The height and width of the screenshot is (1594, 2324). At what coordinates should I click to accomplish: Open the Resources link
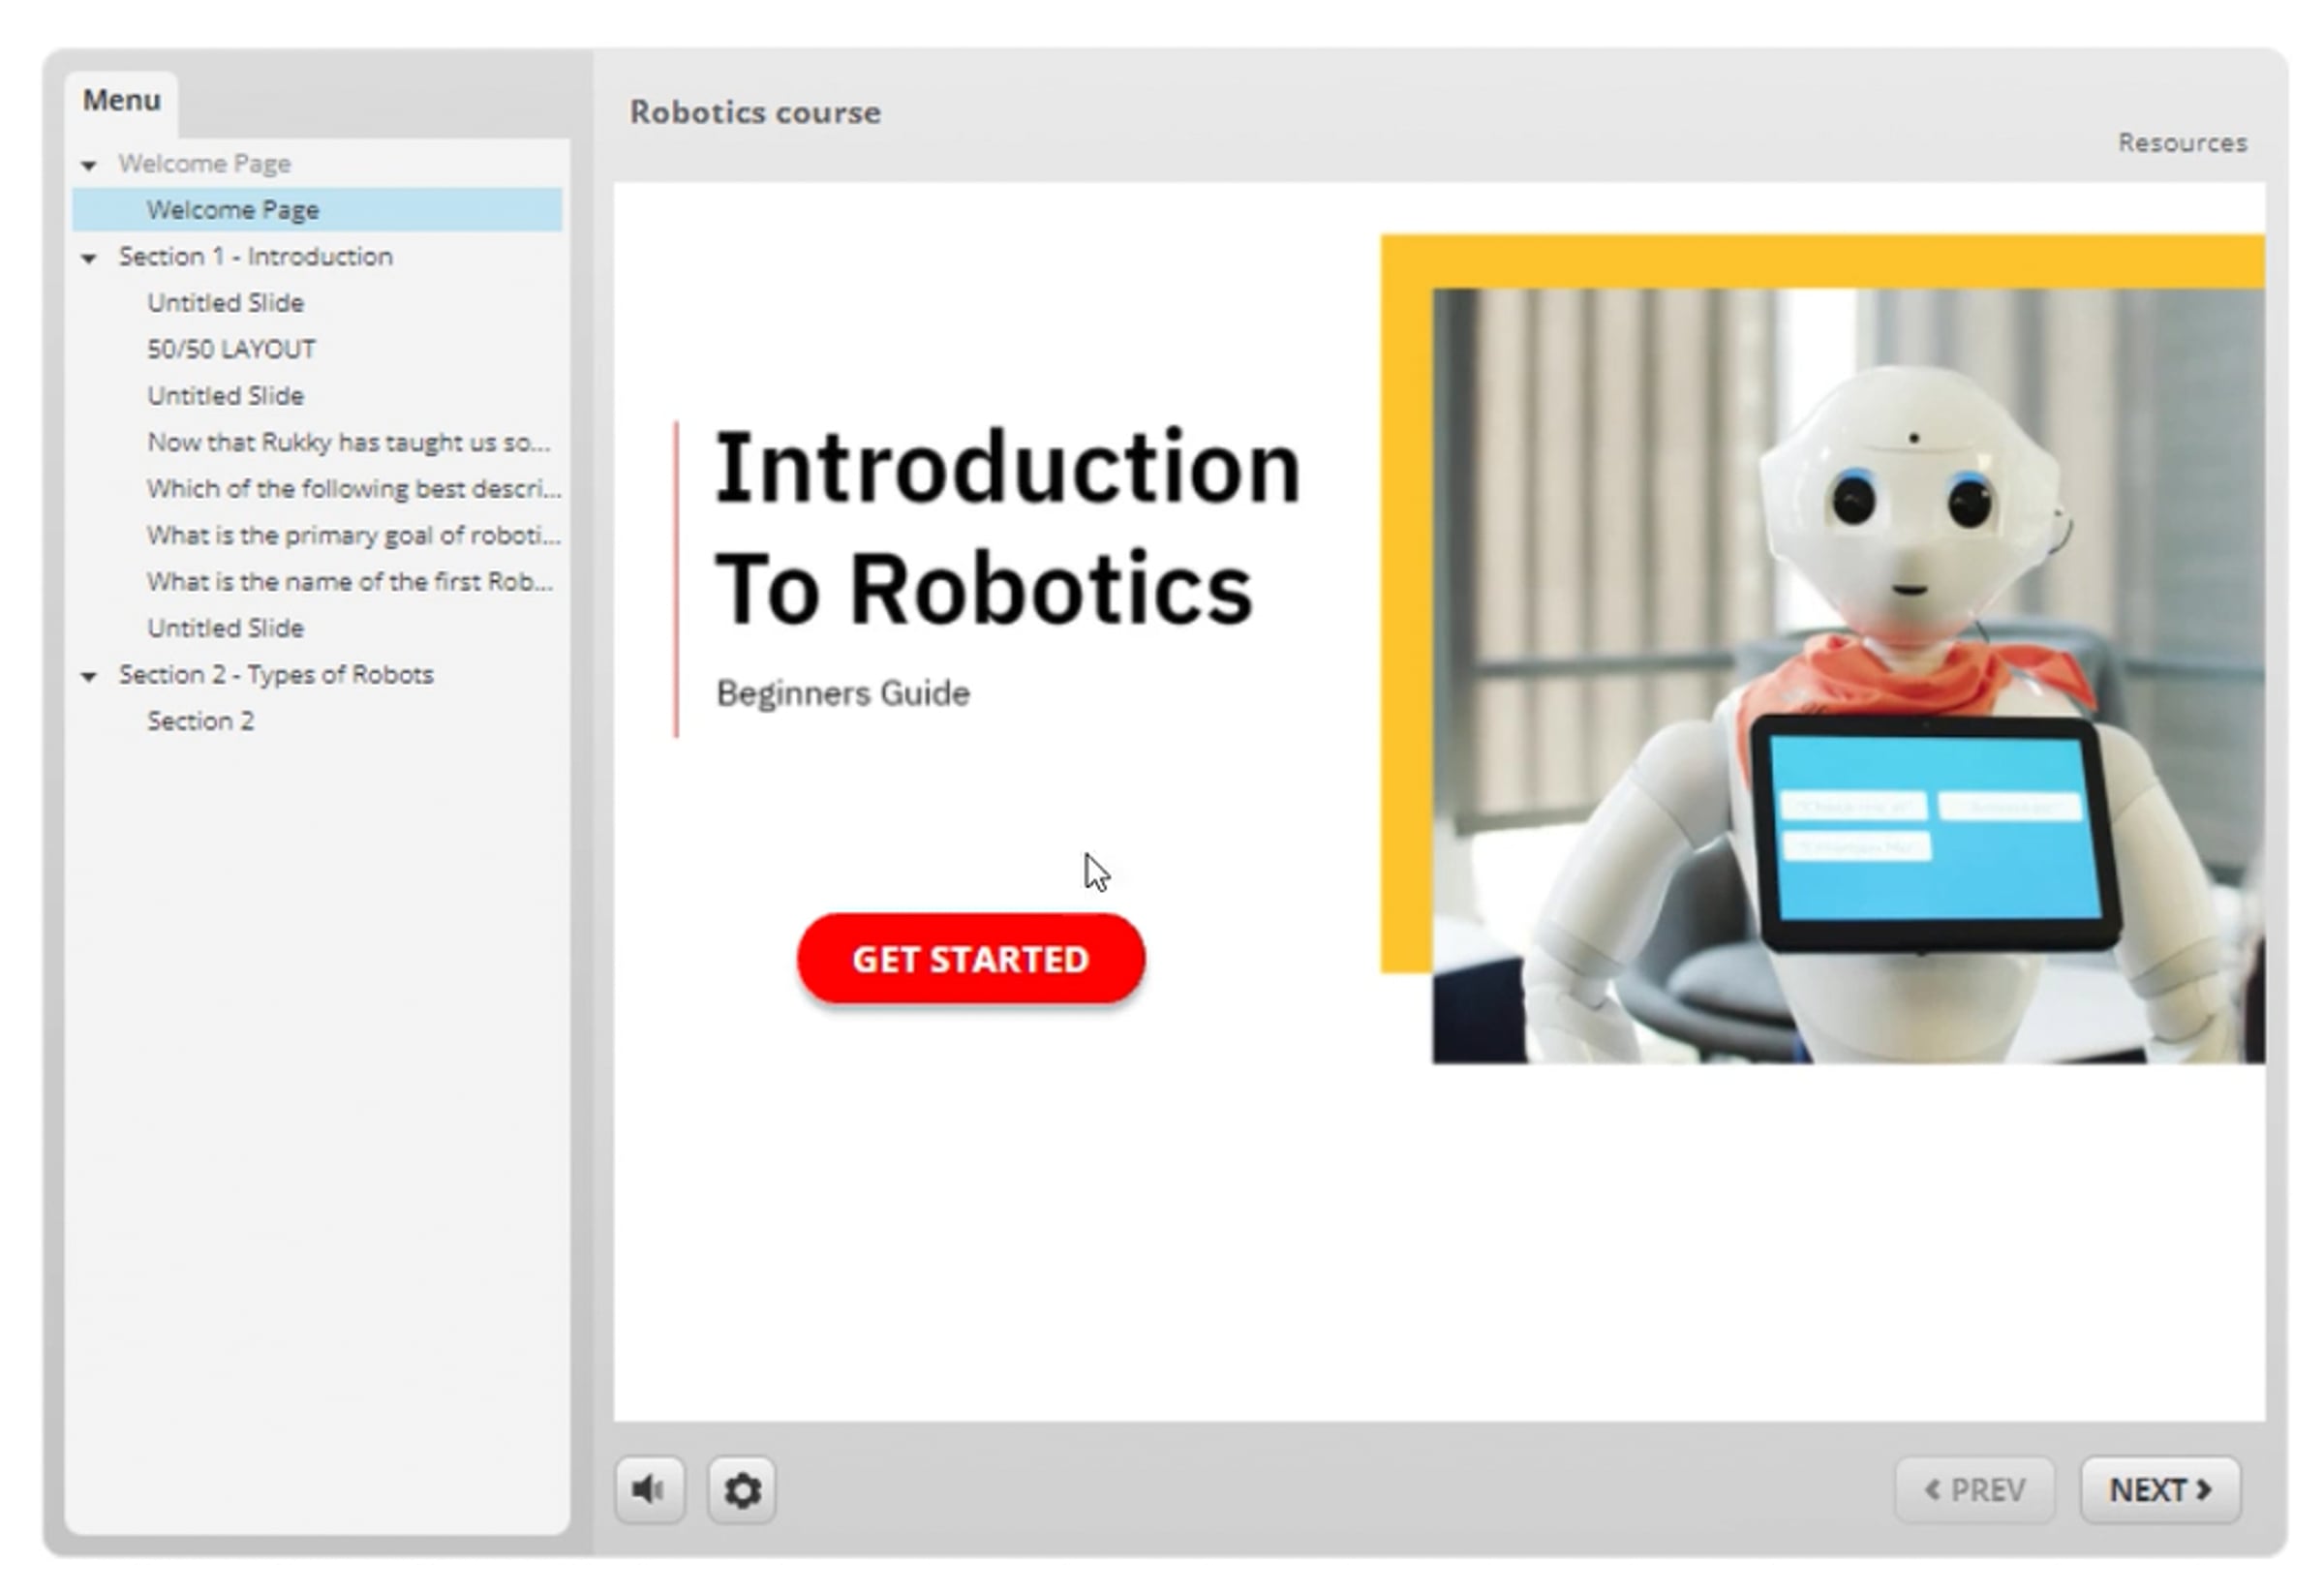coord(2182,143)
